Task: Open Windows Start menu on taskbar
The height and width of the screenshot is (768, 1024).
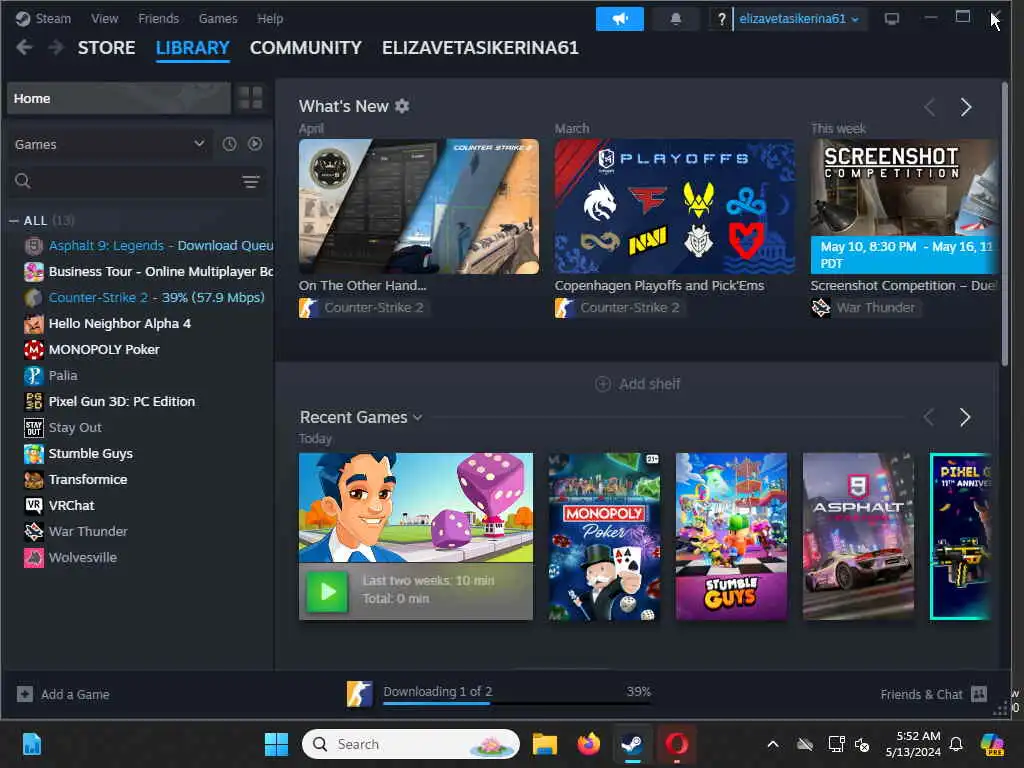Action: (276, 744)
